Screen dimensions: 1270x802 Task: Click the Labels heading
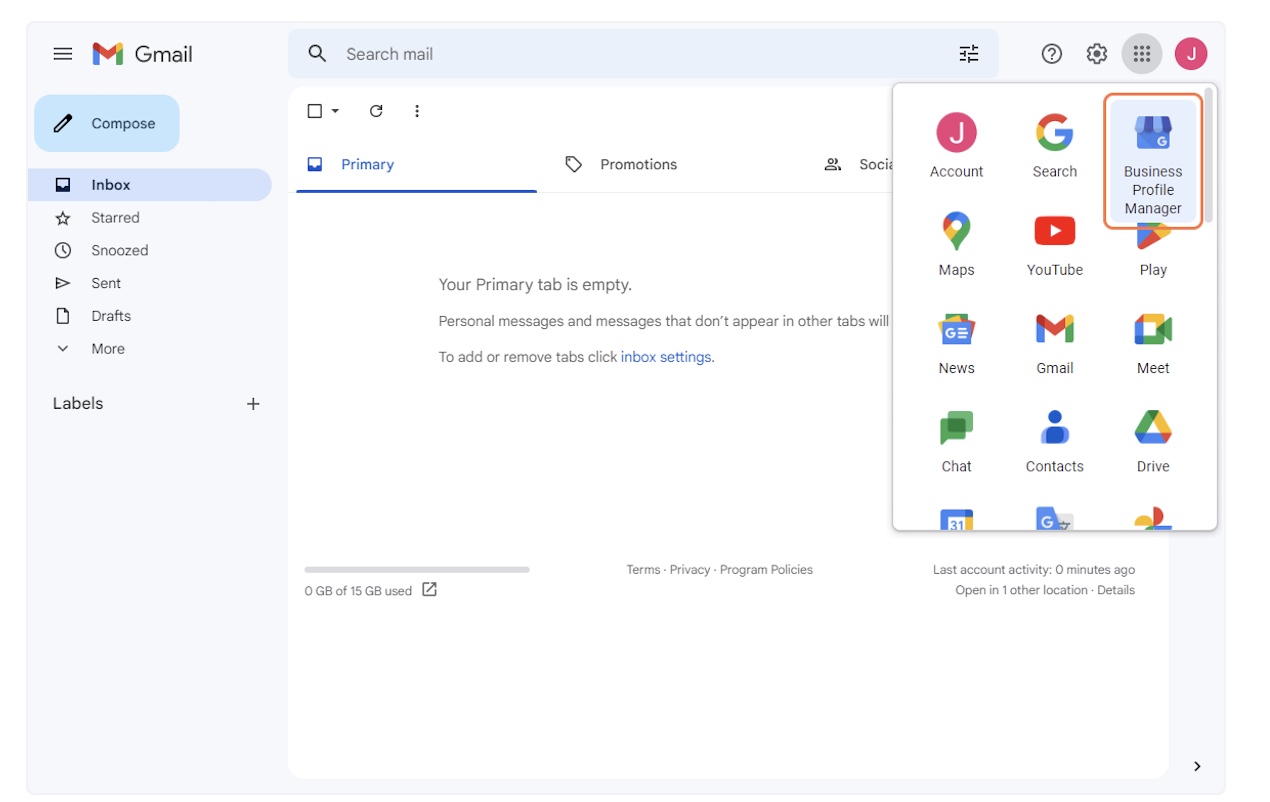78,404
